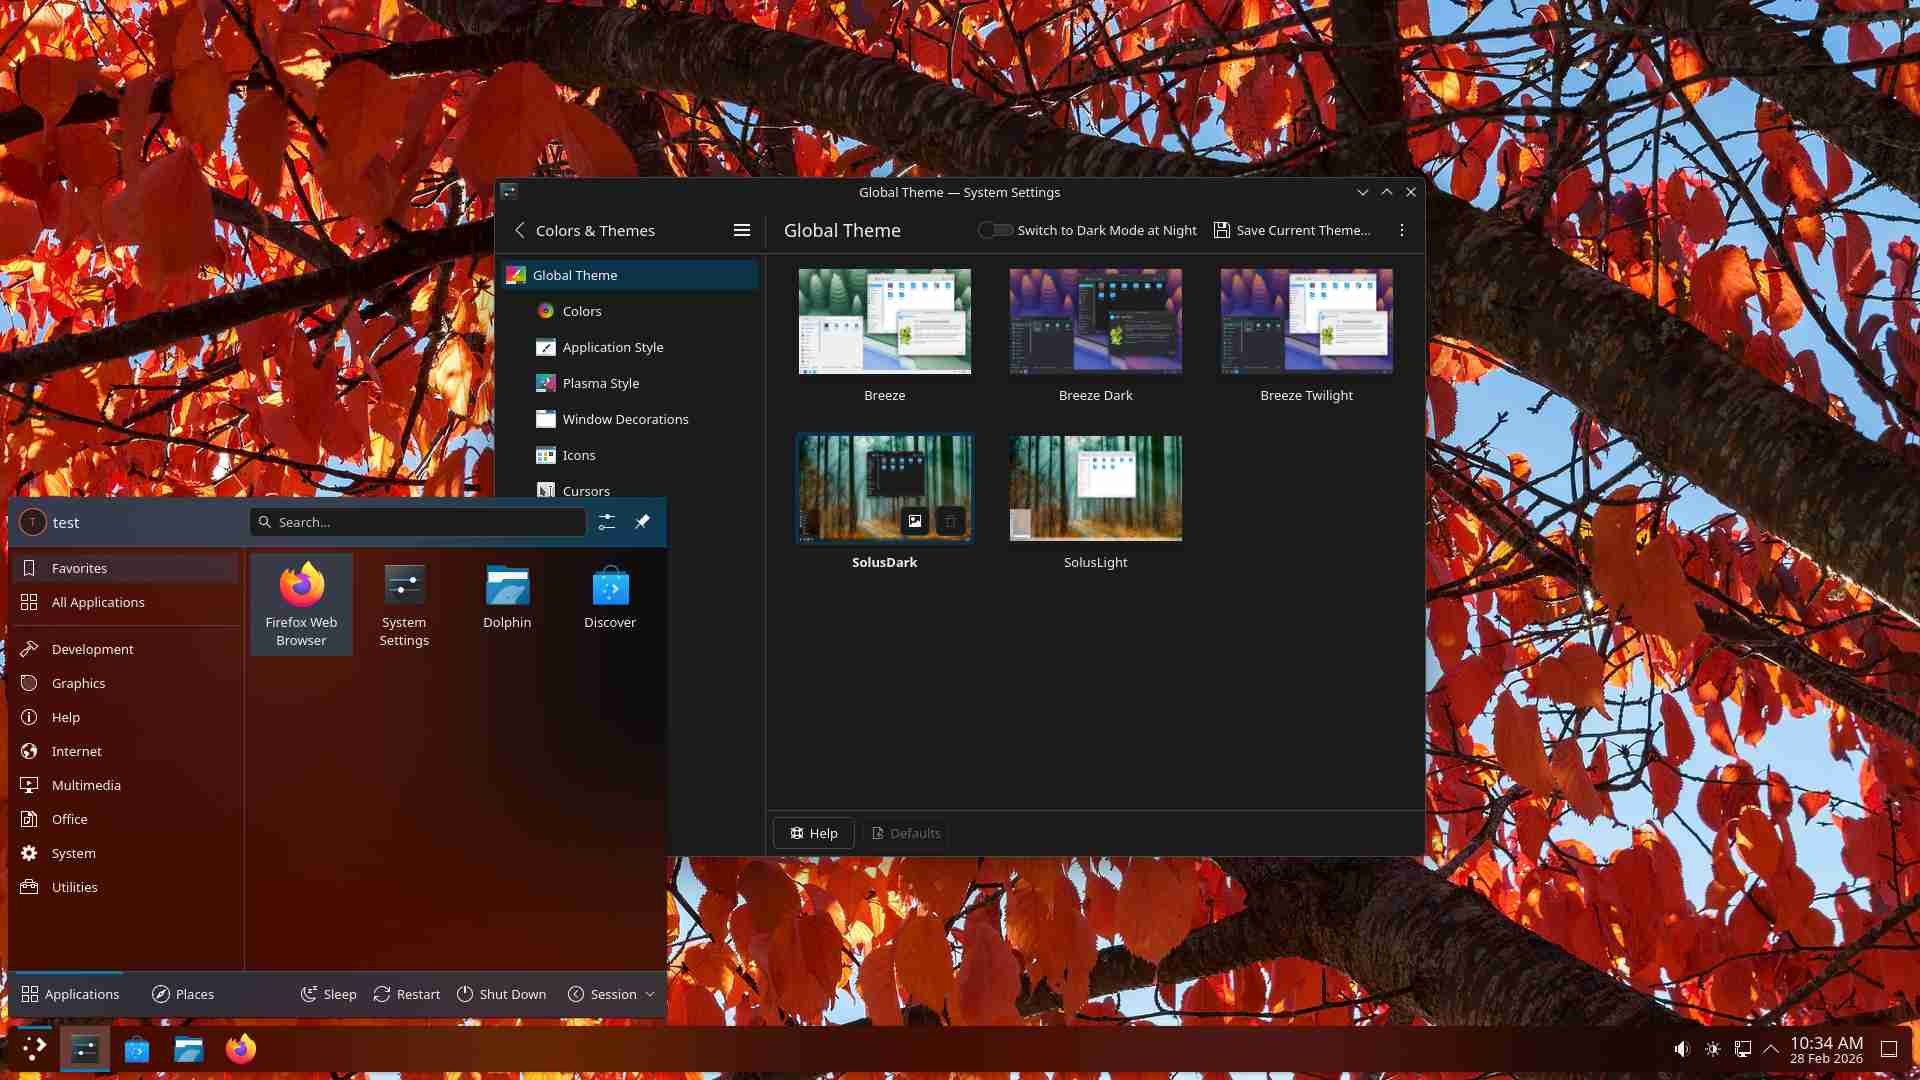Open the three-dot overflow menu
This screenshot has height=1080, width=1920.
click(x=1401, y=230)
